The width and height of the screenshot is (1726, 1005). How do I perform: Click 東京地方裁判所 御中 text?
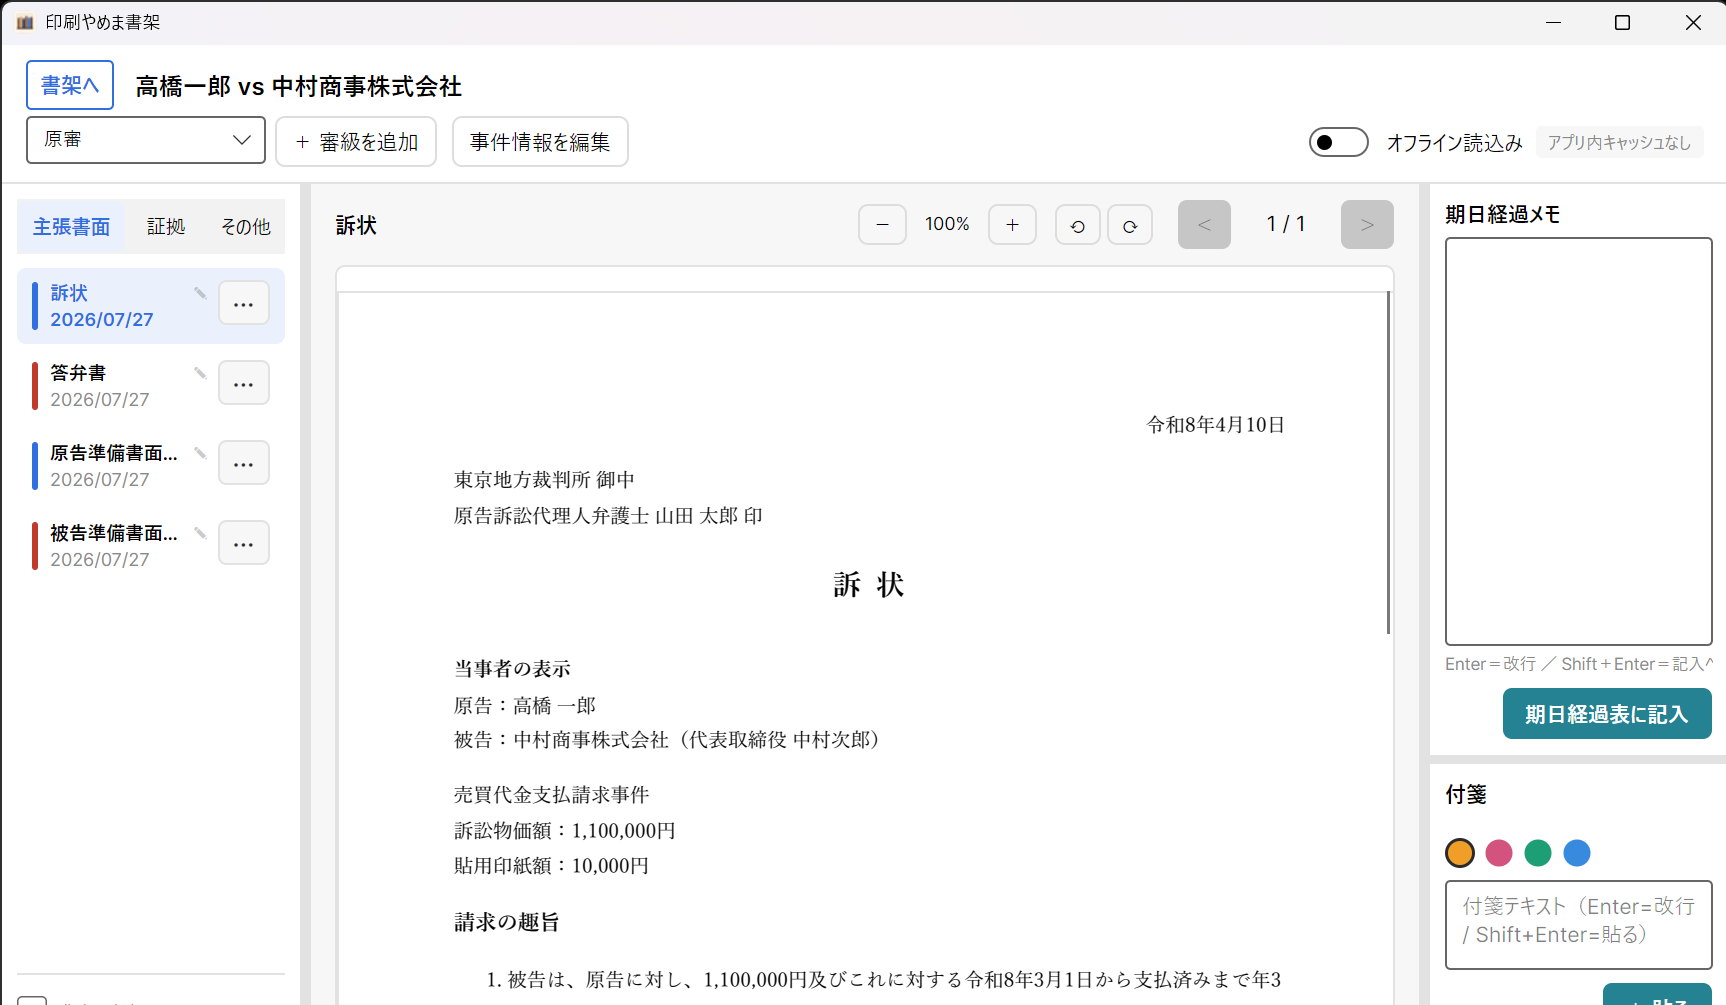544,479
